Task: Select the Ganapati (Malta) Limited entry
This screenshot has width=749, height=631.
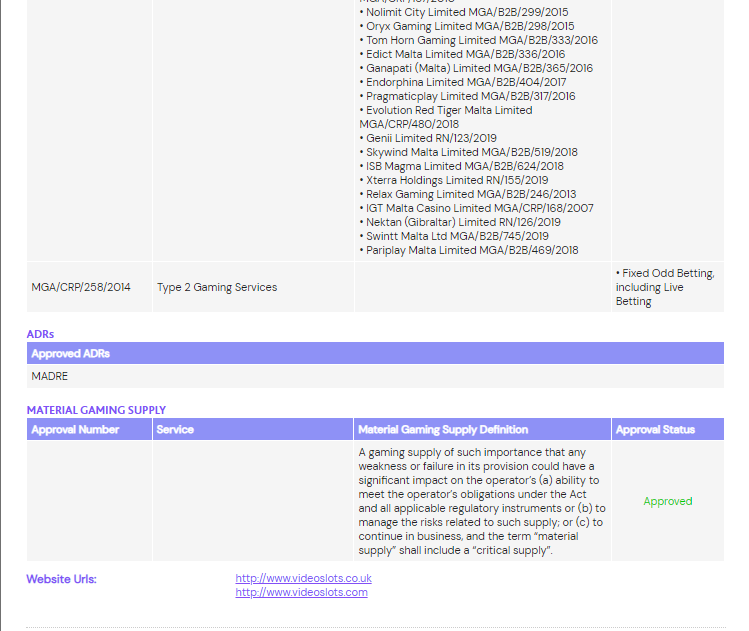Action: (x=476, y=68)
